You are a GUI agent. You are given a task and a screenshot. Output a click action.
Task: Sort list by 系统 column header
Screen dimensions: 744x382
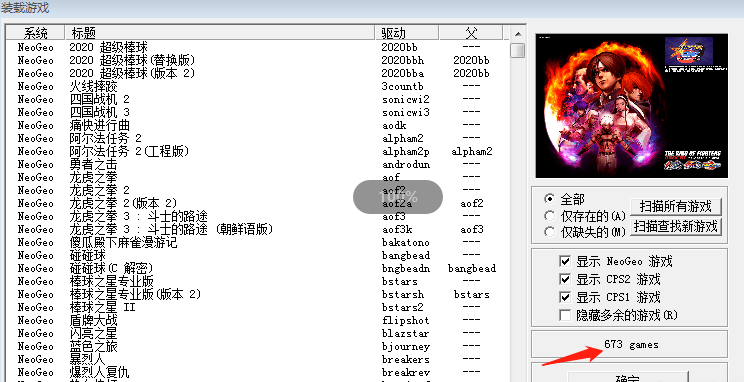pyautogui.click(x=35, y=33)
